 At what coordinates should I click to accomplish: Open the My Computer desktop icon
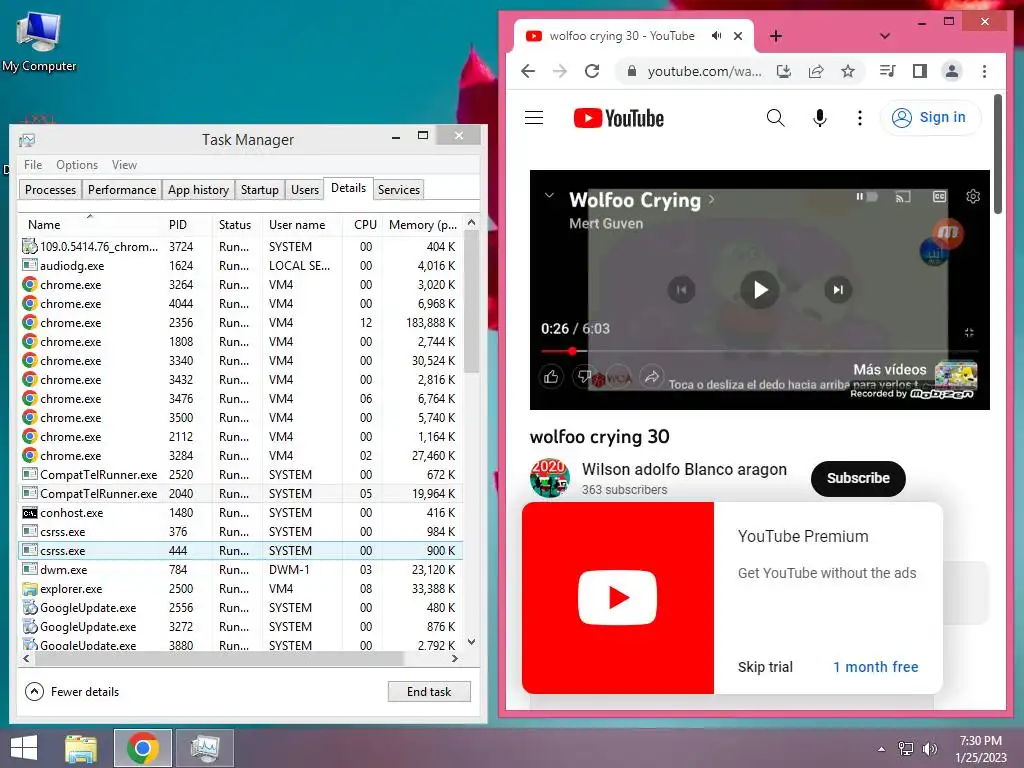39,40
